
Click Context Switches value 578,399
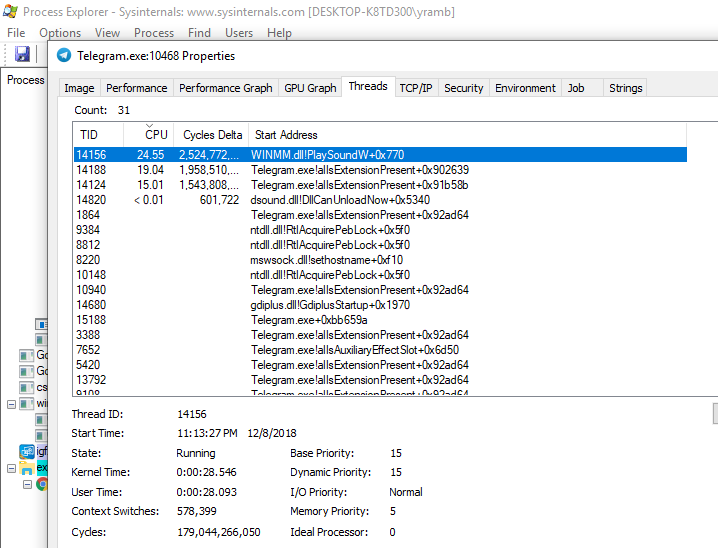pos(197,511)
